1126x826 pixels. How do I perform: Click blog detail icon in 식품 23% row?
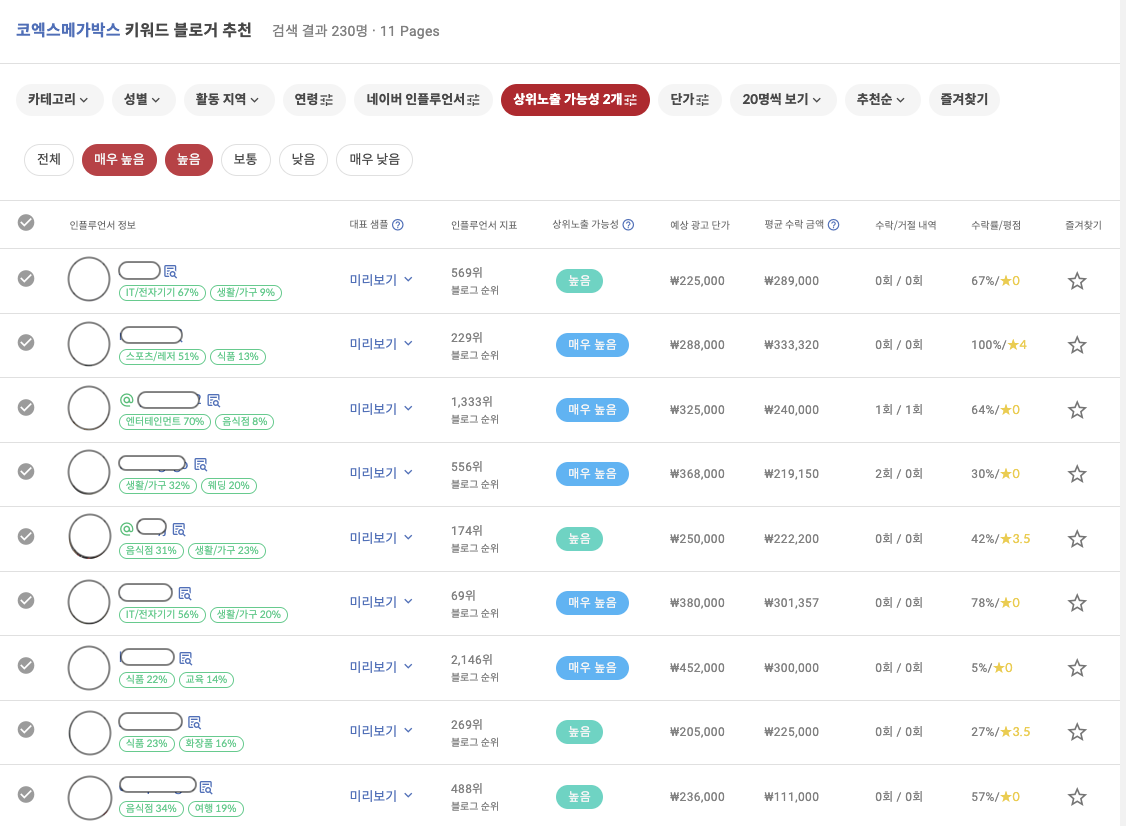[x=194, y=723]
